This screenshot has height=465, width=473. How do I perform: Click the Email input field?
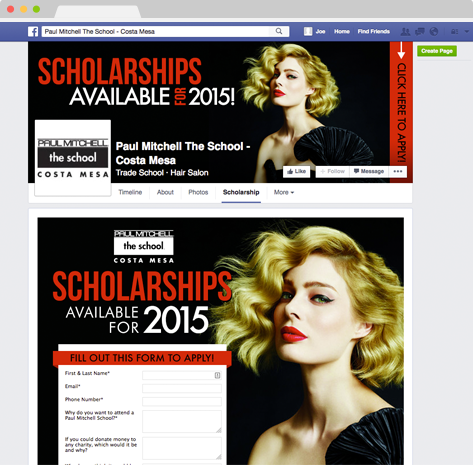182,389
